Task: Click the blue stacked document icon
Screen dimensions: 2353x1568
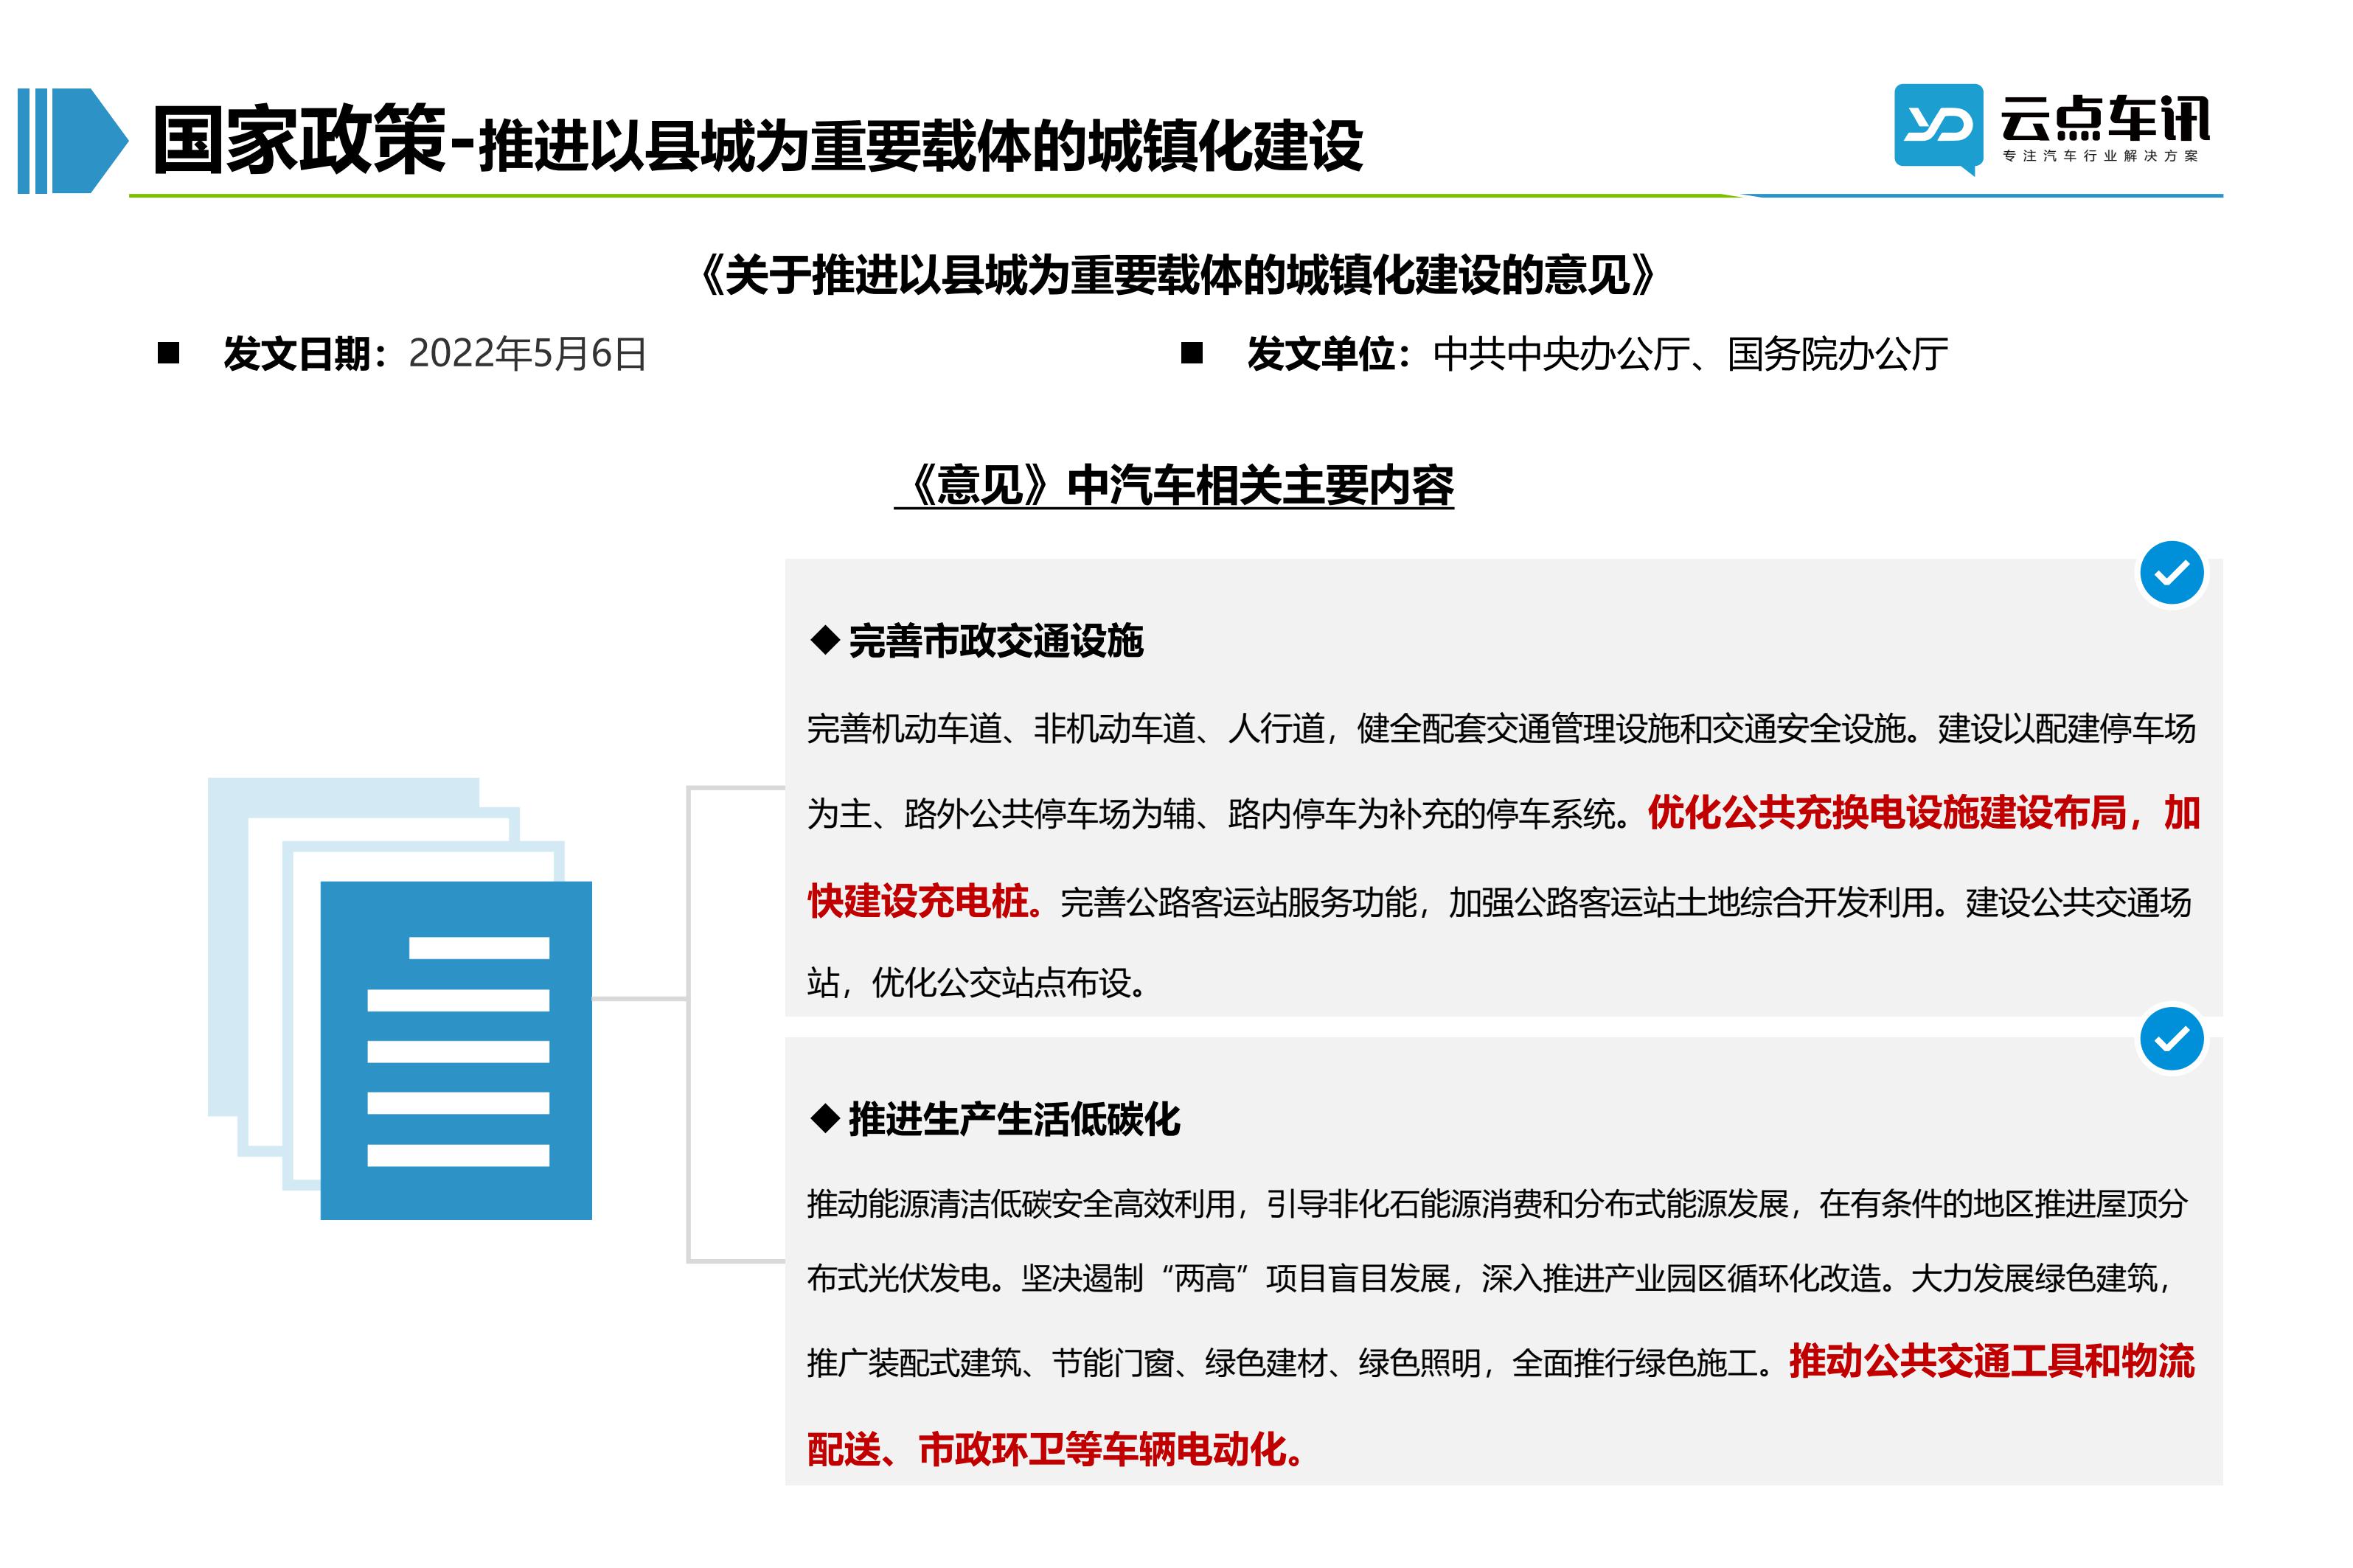Action: [x=400, y=998]
